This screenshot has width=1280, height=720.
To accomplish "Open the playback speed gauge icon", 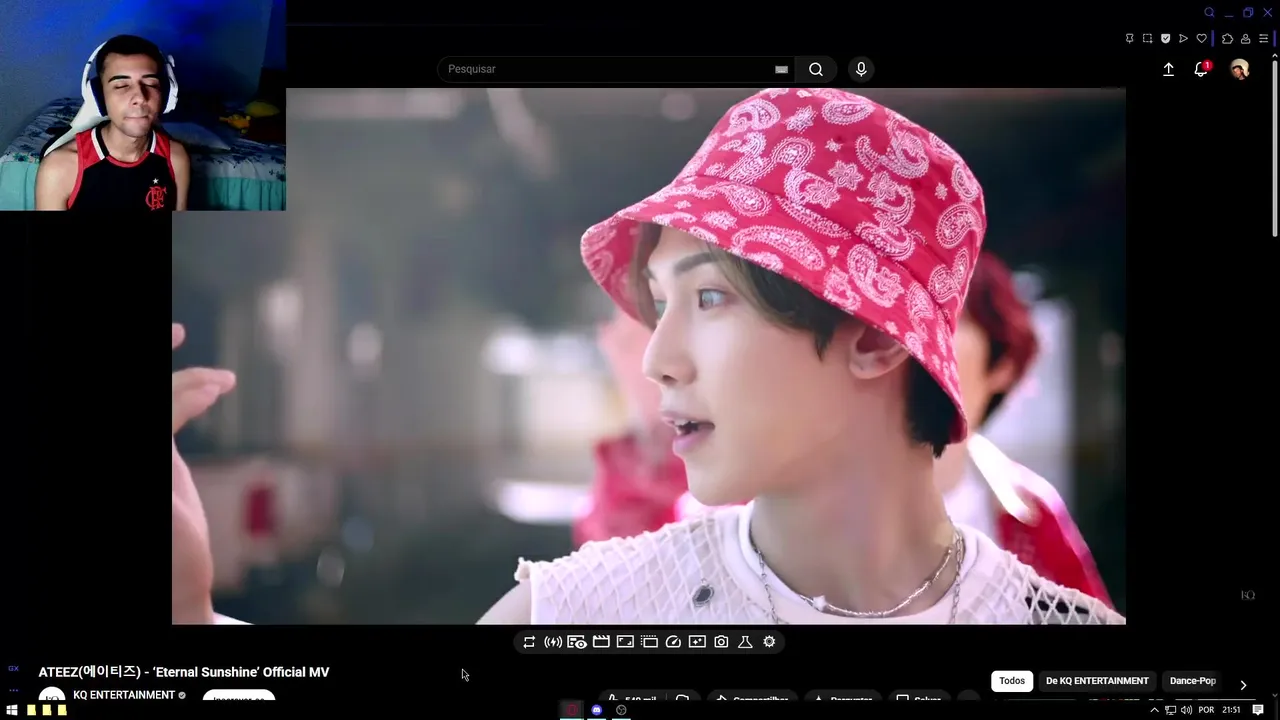I will pos(673,642).
